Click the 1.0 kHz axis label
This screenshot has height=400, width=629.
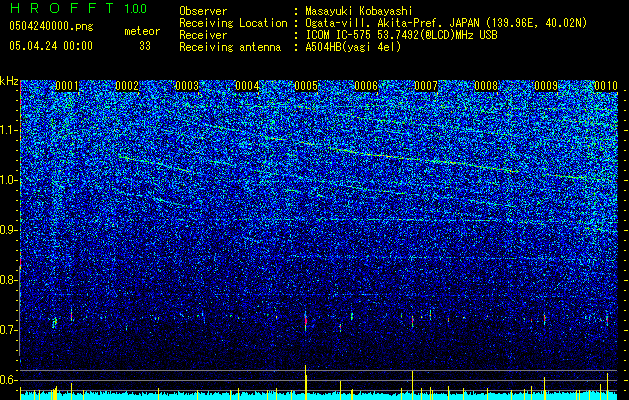[9, 180]
